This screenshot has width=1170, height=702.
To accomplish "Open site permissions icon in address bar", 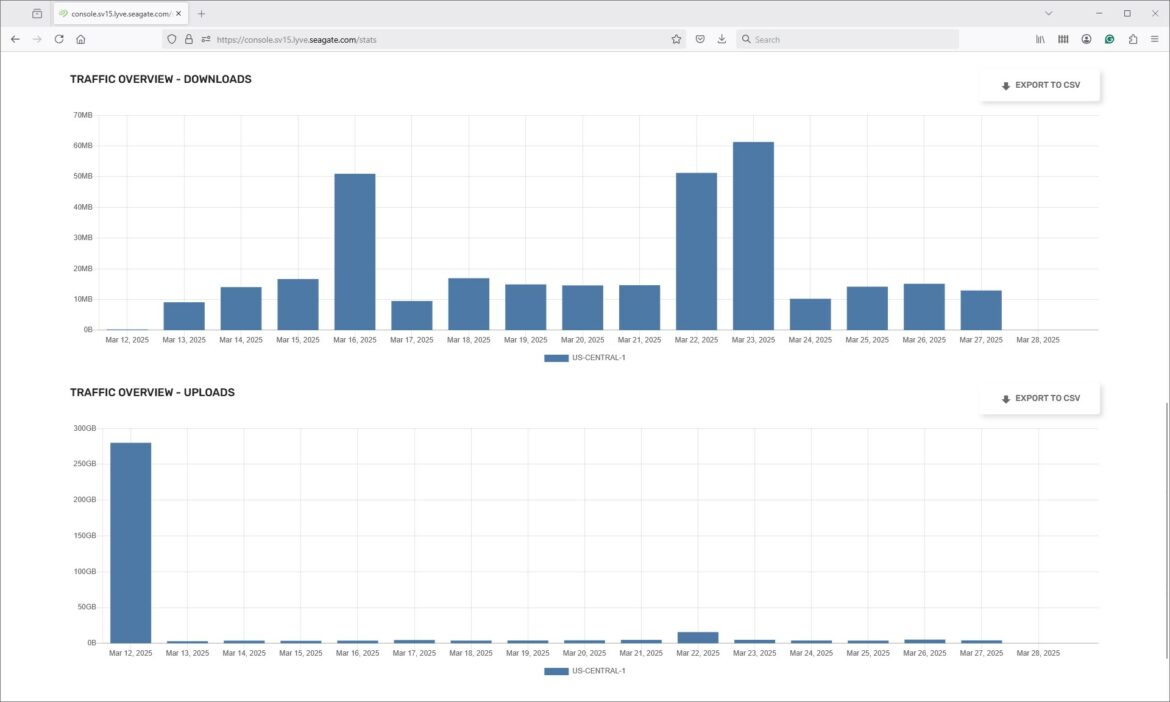I will click(x=205, y=39).
